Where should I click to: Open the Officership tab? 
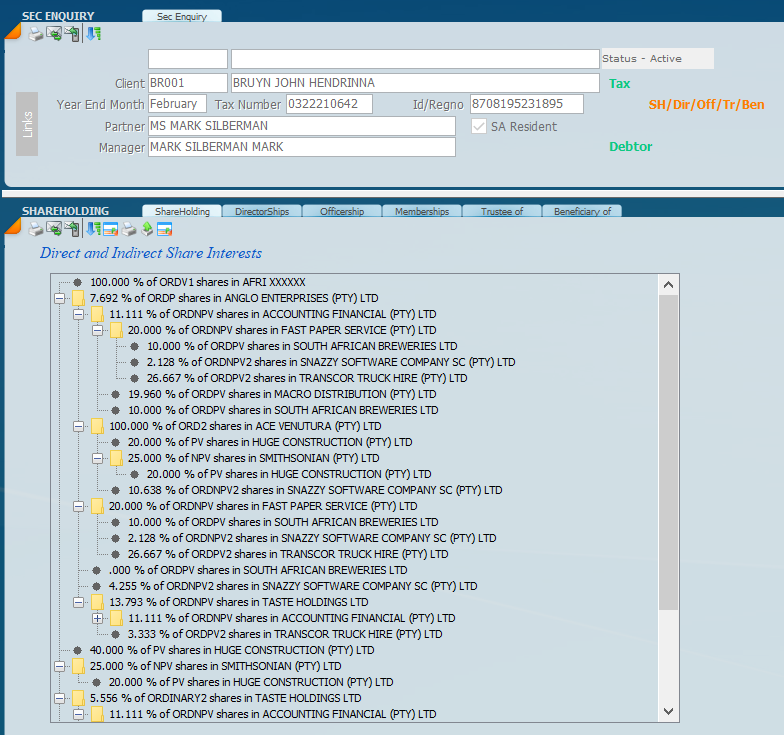tap(341, 211)
